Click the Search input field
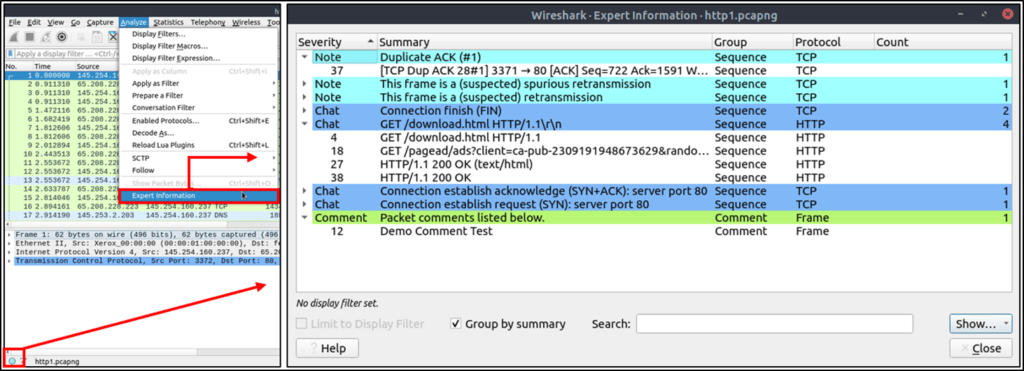Screen dimensions: 1024x371 tap(775, 323)
